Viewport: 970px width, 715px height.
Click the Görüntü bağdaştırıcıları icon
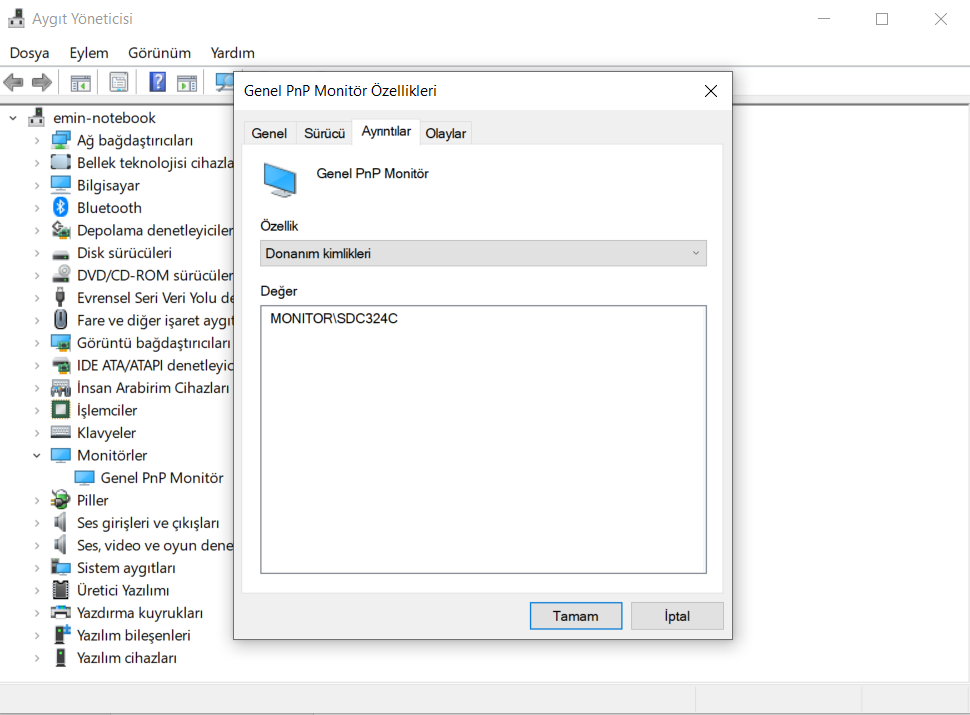pos(61,343)
